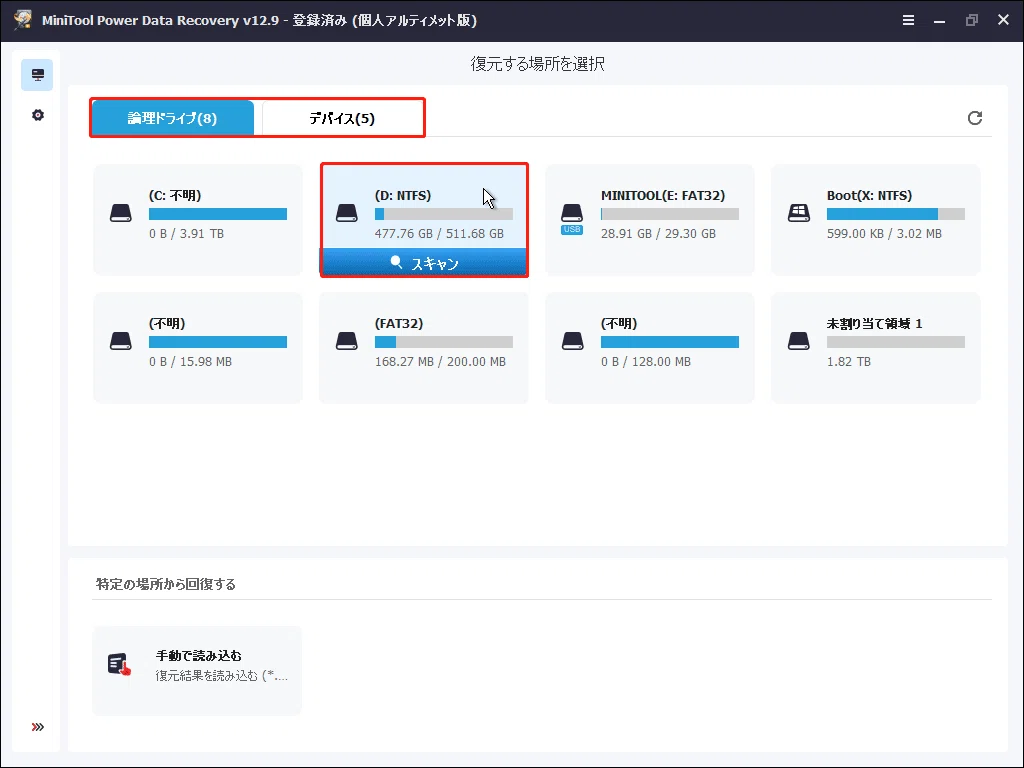1024x768 pixels.
Task: Click the 599.00 KB / 3.02 MB size text
Action: (x=884, y=233)
